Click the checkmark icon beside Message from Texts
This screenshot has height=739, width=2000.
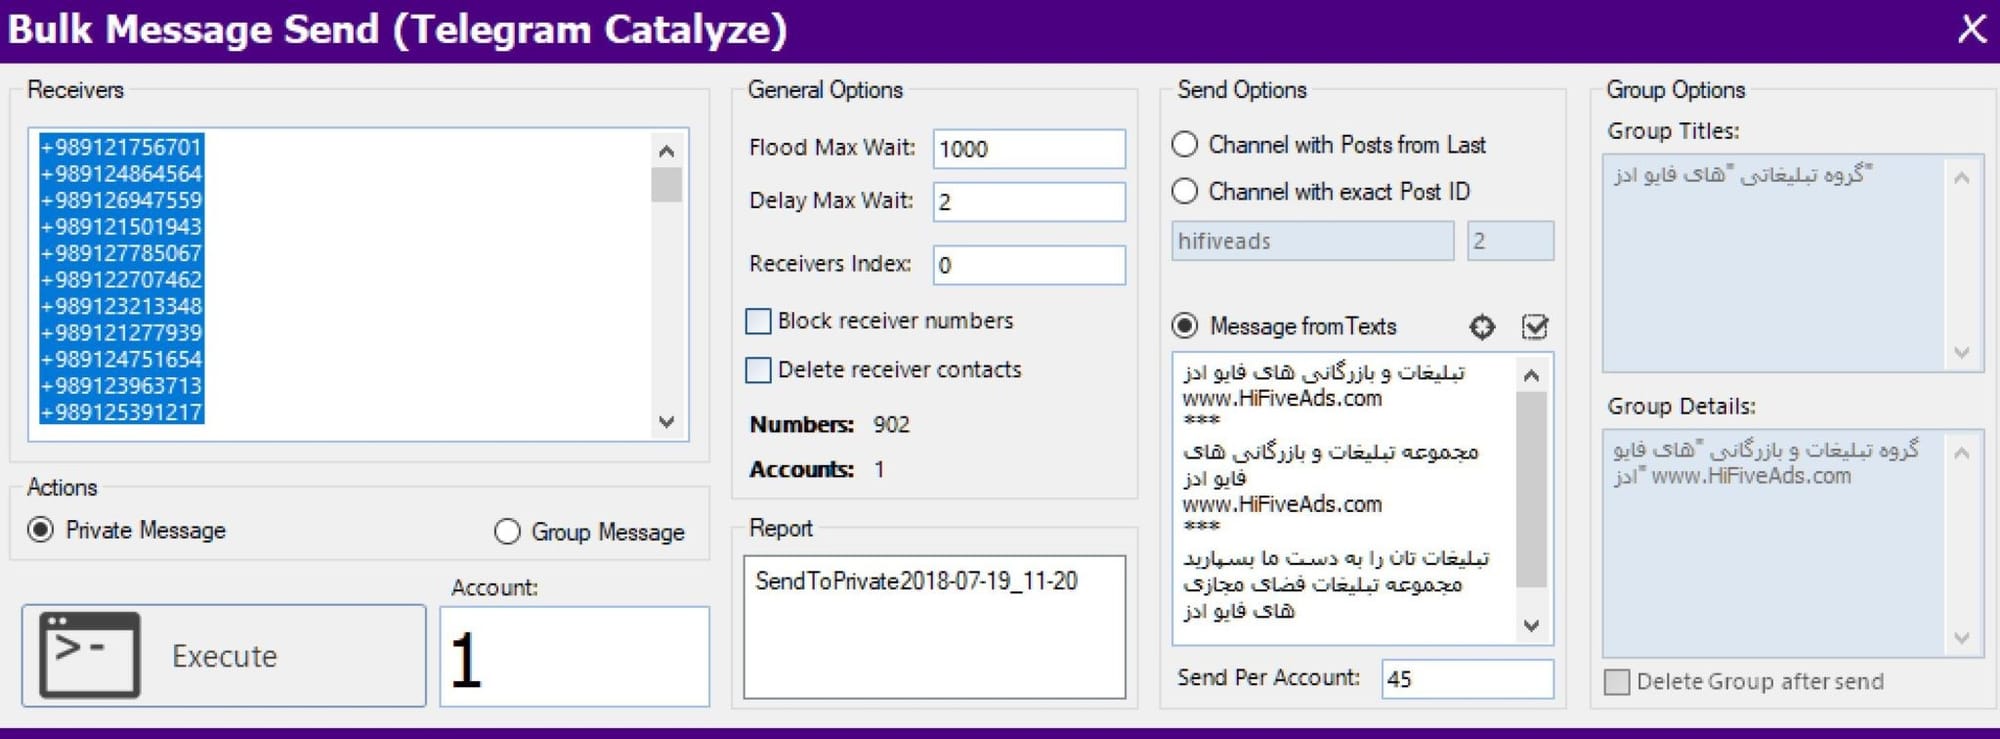1534,327
